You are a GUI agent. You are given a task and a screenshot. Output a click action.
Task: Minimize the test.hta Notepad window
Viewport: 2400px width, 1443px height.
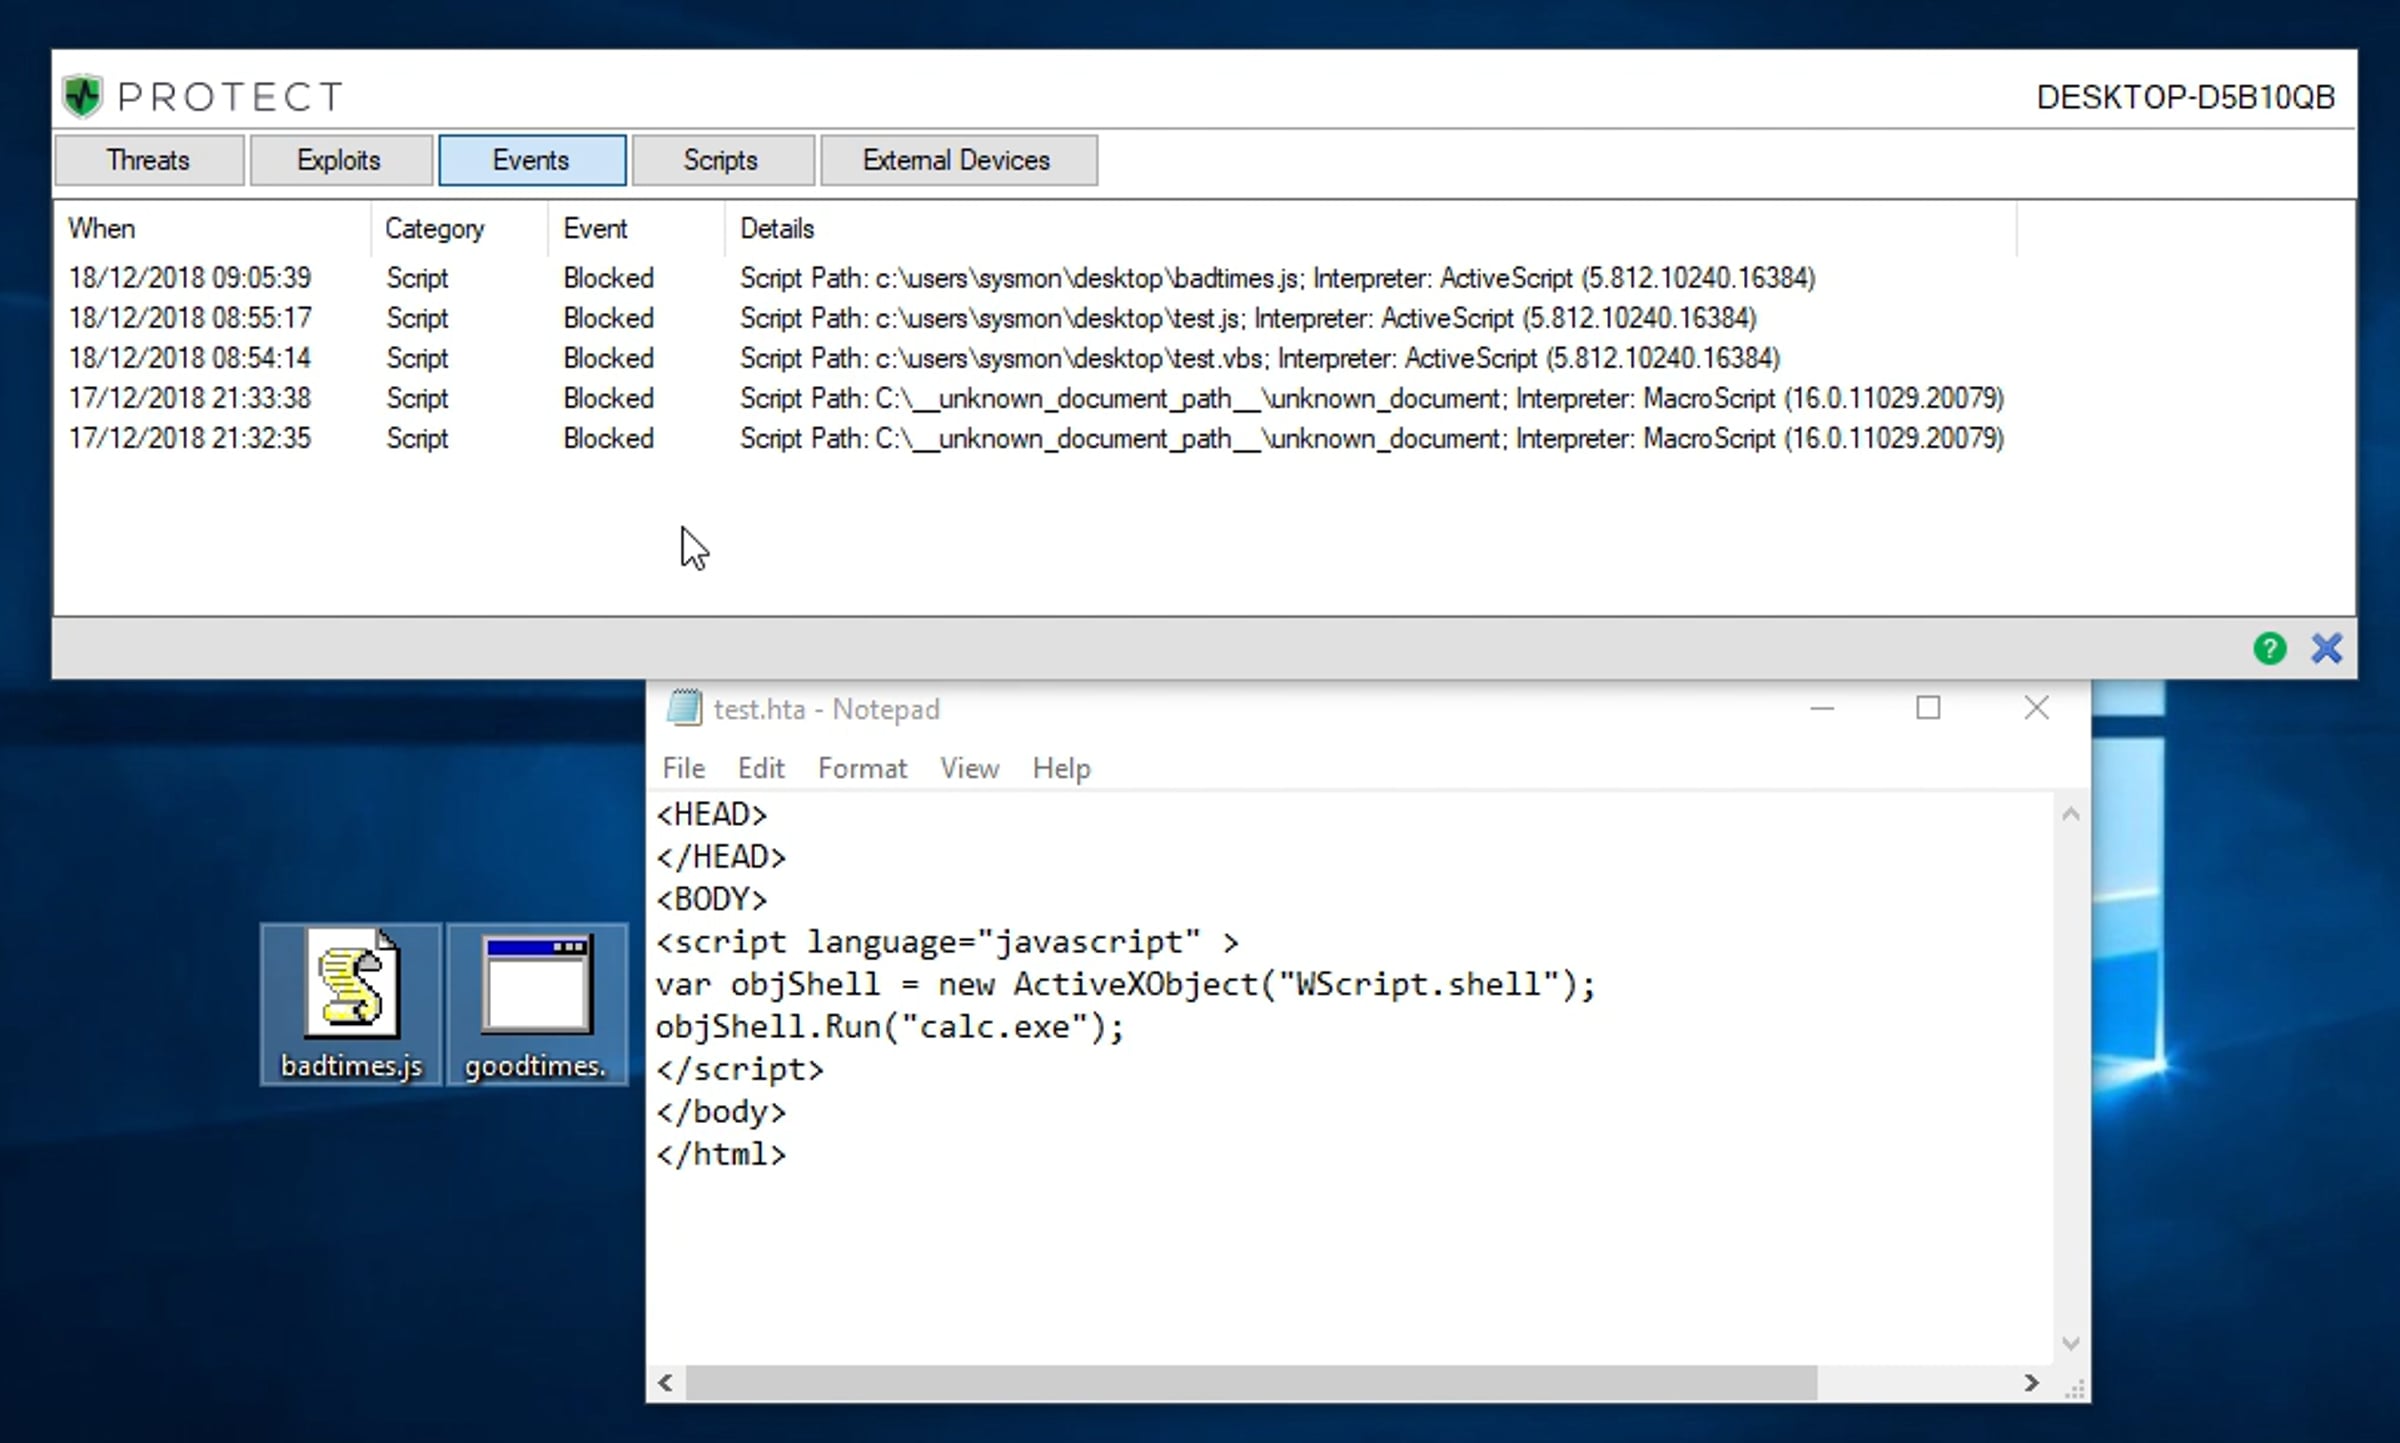click(x=1822, y=708)
